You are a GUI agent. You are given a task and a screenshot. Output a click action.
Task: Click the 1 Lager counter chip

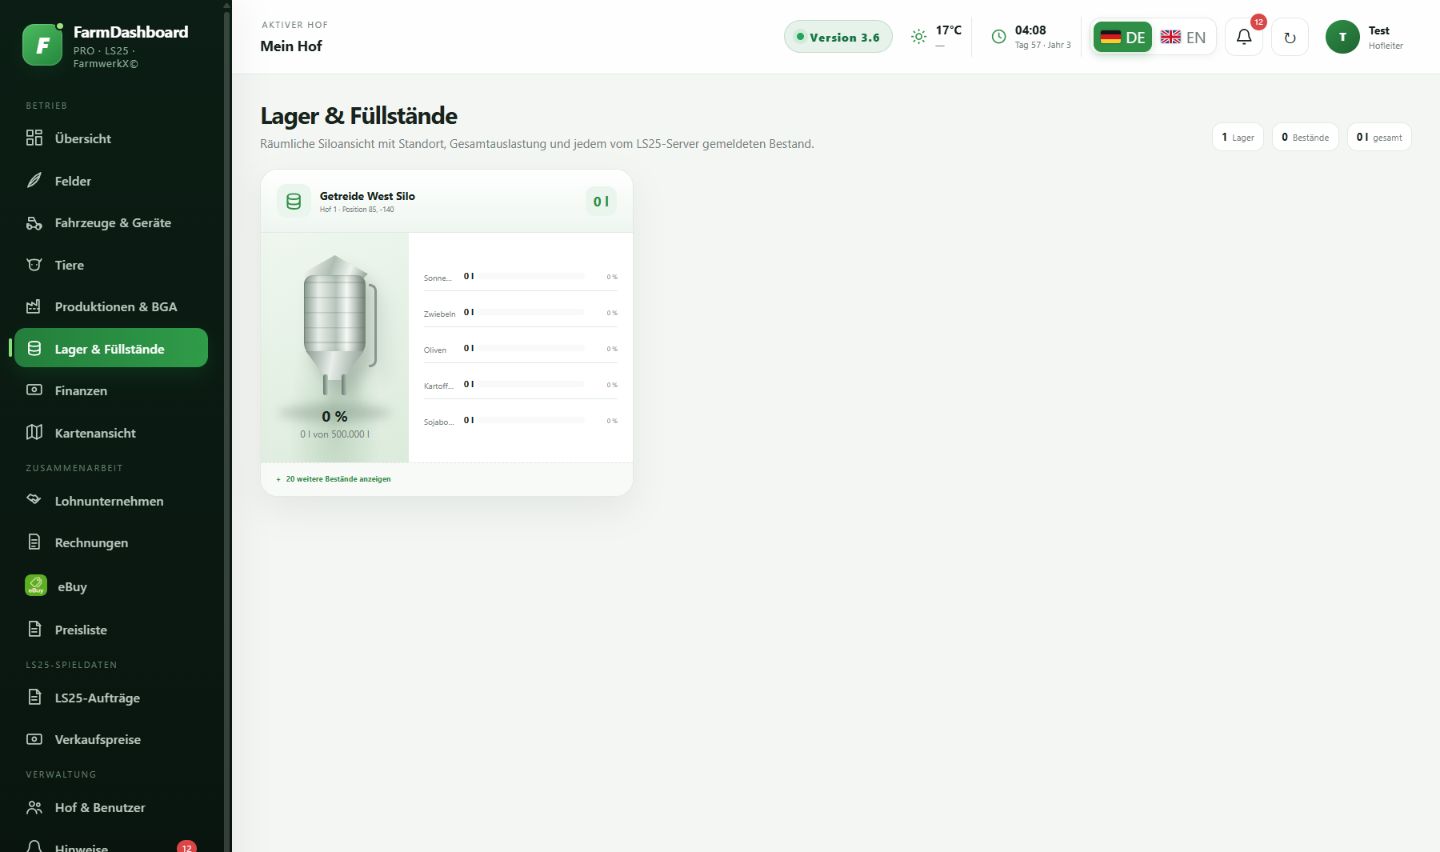[1238, 137]
